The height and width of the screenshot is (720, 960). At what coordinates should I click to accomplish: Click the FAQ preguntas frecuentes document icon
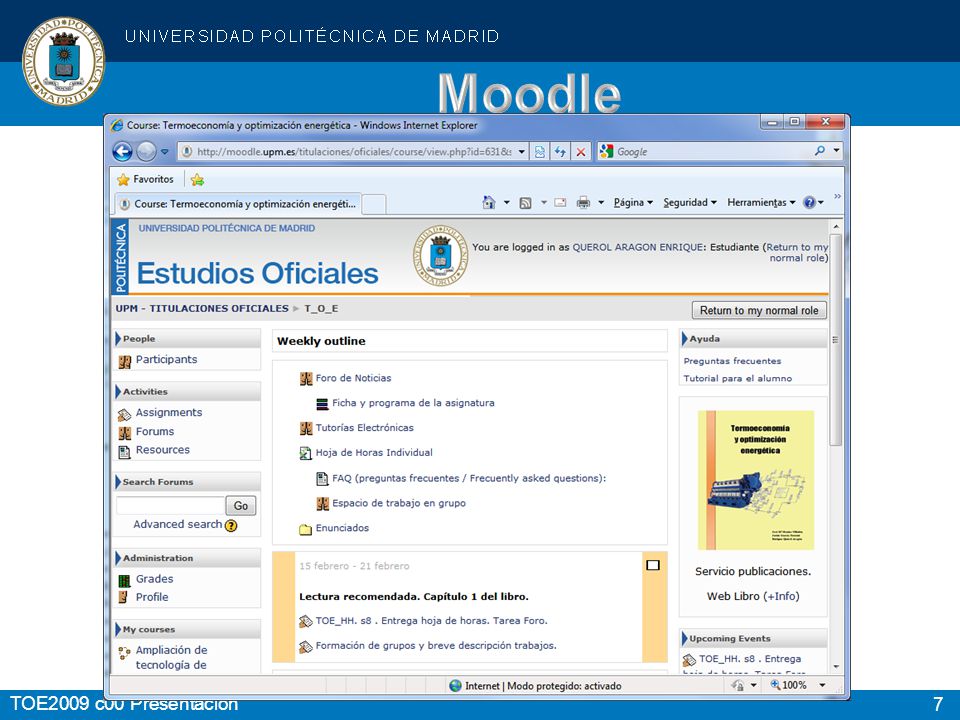tap(322, 479)
